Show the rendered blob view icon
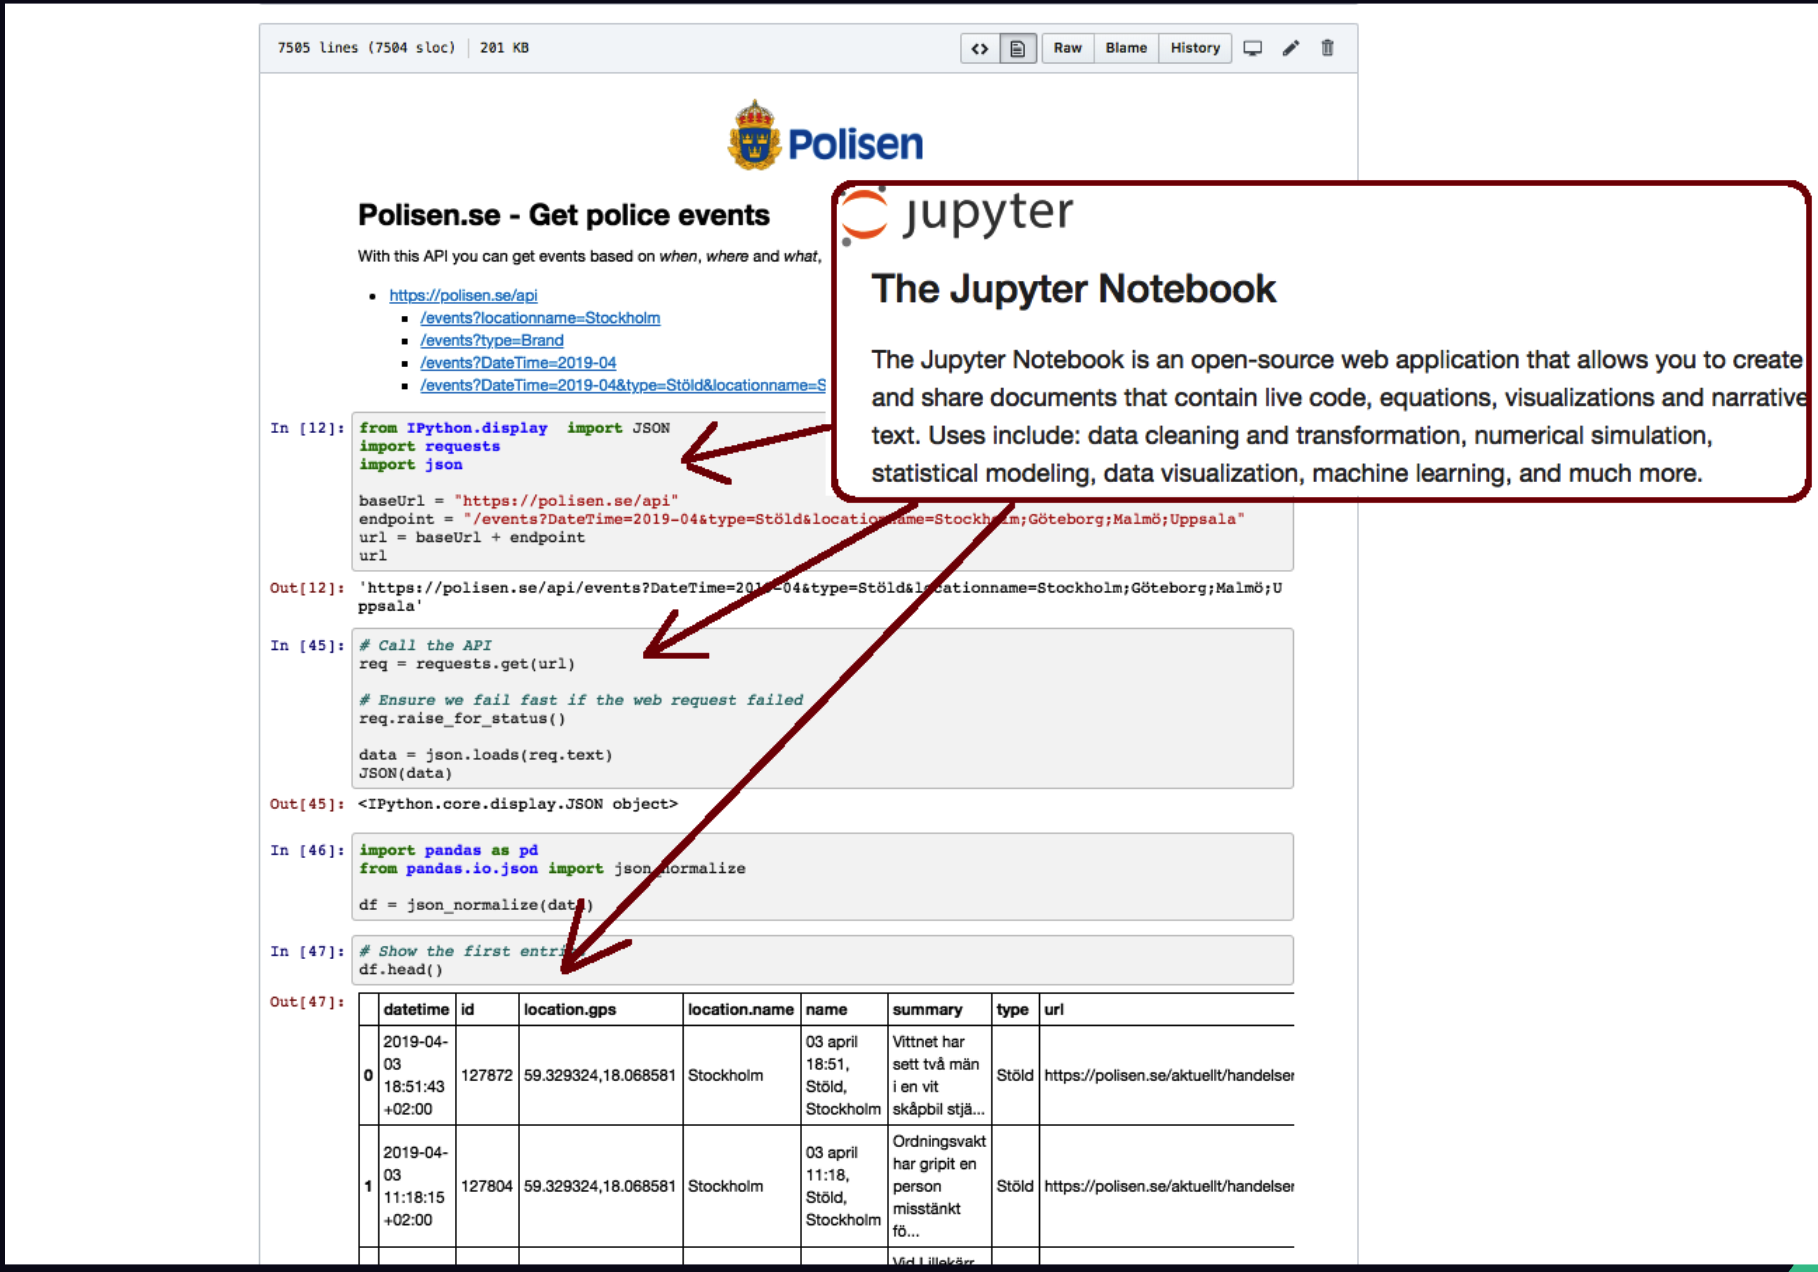1818x1272 pixels. point(1017,48)
